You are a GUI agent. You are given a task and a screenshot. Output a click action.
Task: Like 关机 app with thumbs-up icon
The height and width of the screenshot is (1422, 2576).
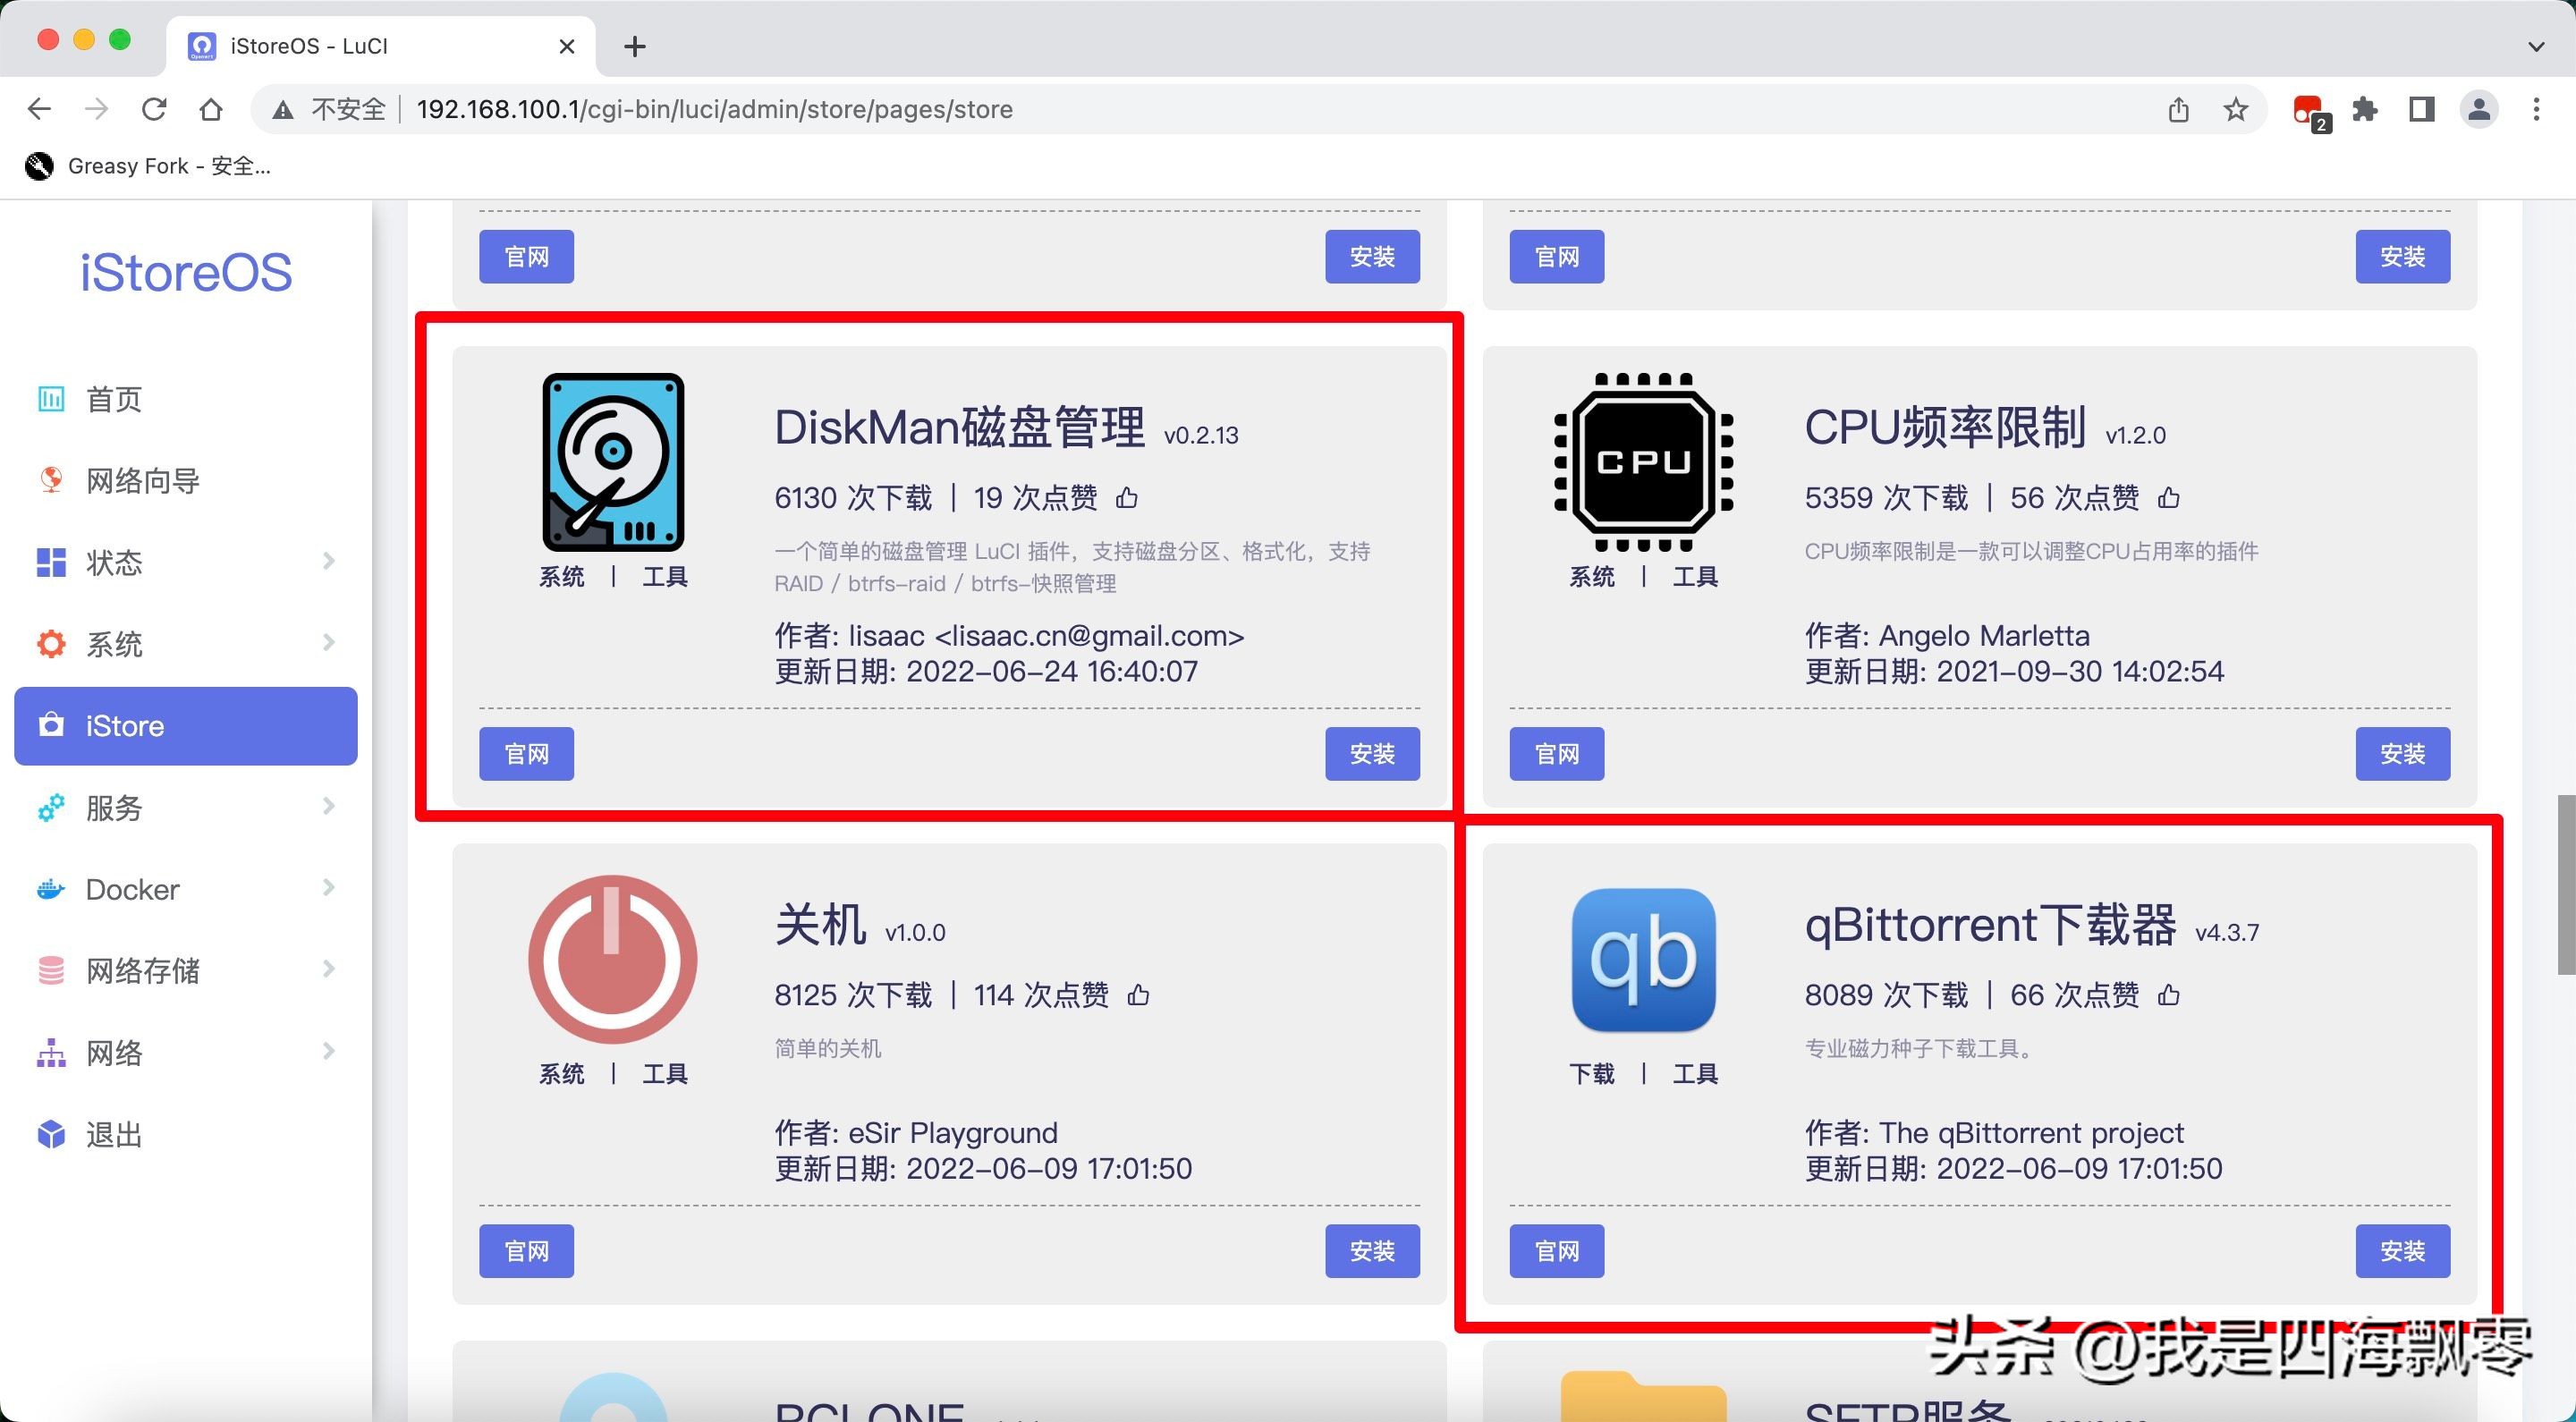tap(1138, 995)
